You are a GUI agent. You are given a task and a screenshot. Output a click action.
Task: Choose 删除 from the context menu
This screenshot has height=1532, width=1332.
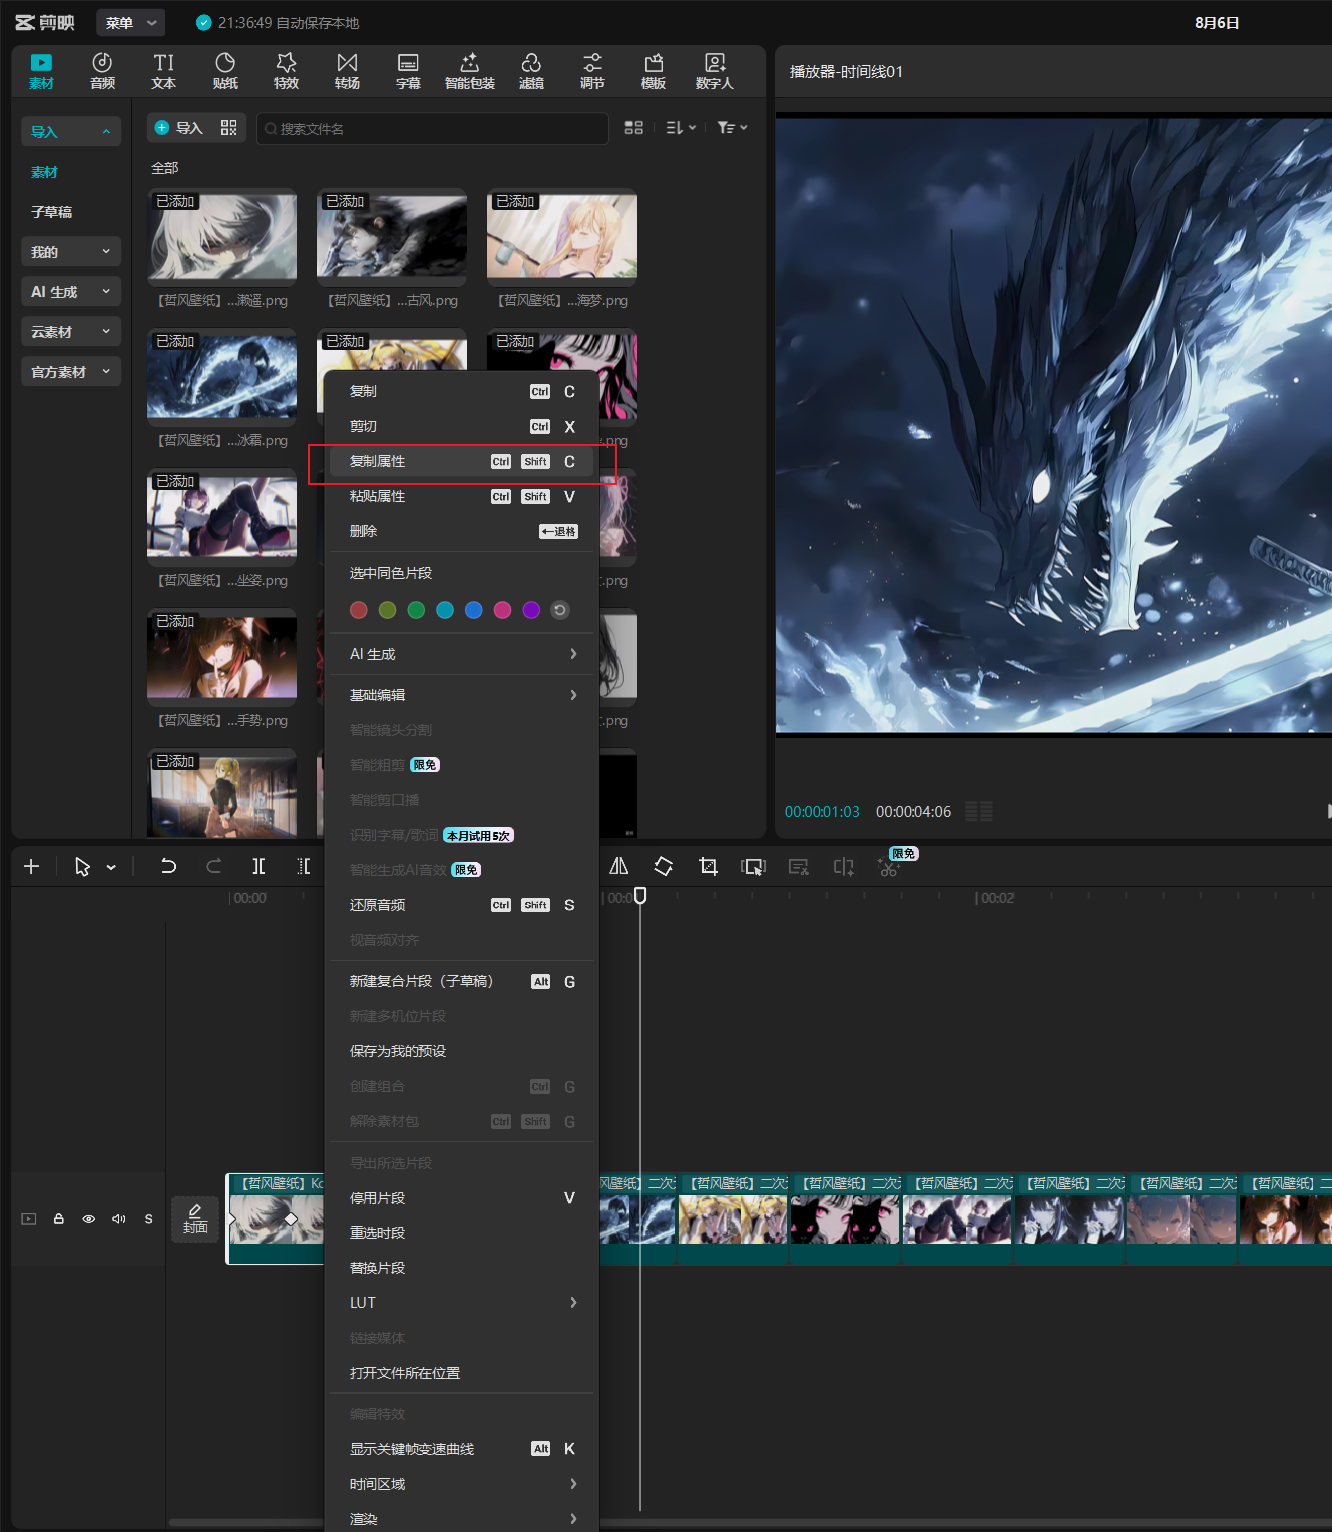(x=462, y=531)
